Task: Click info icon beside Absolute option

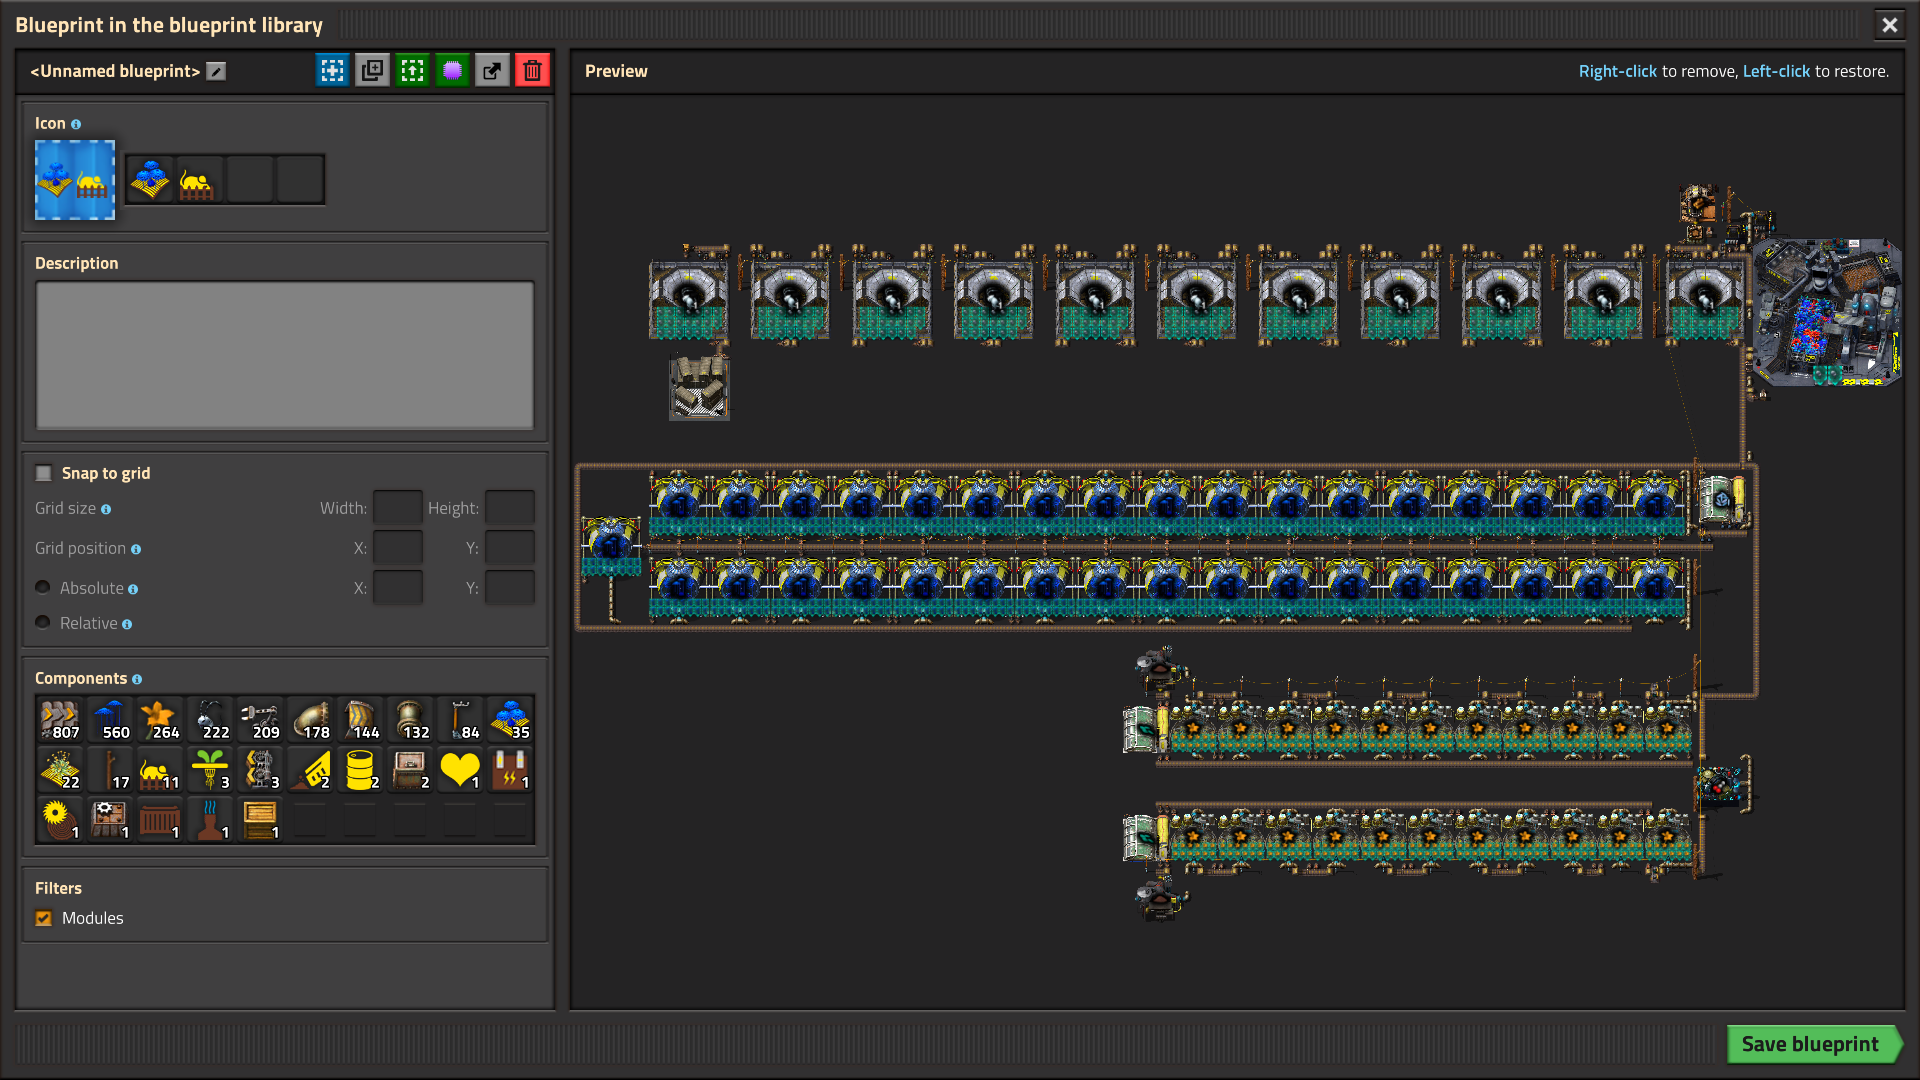Action: click(x=133, y=590)
